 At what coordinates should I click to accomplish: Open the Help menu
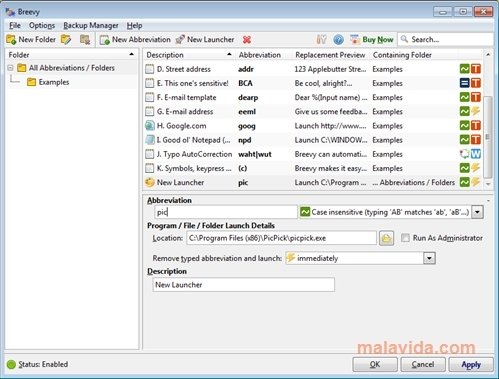point(134,26)
